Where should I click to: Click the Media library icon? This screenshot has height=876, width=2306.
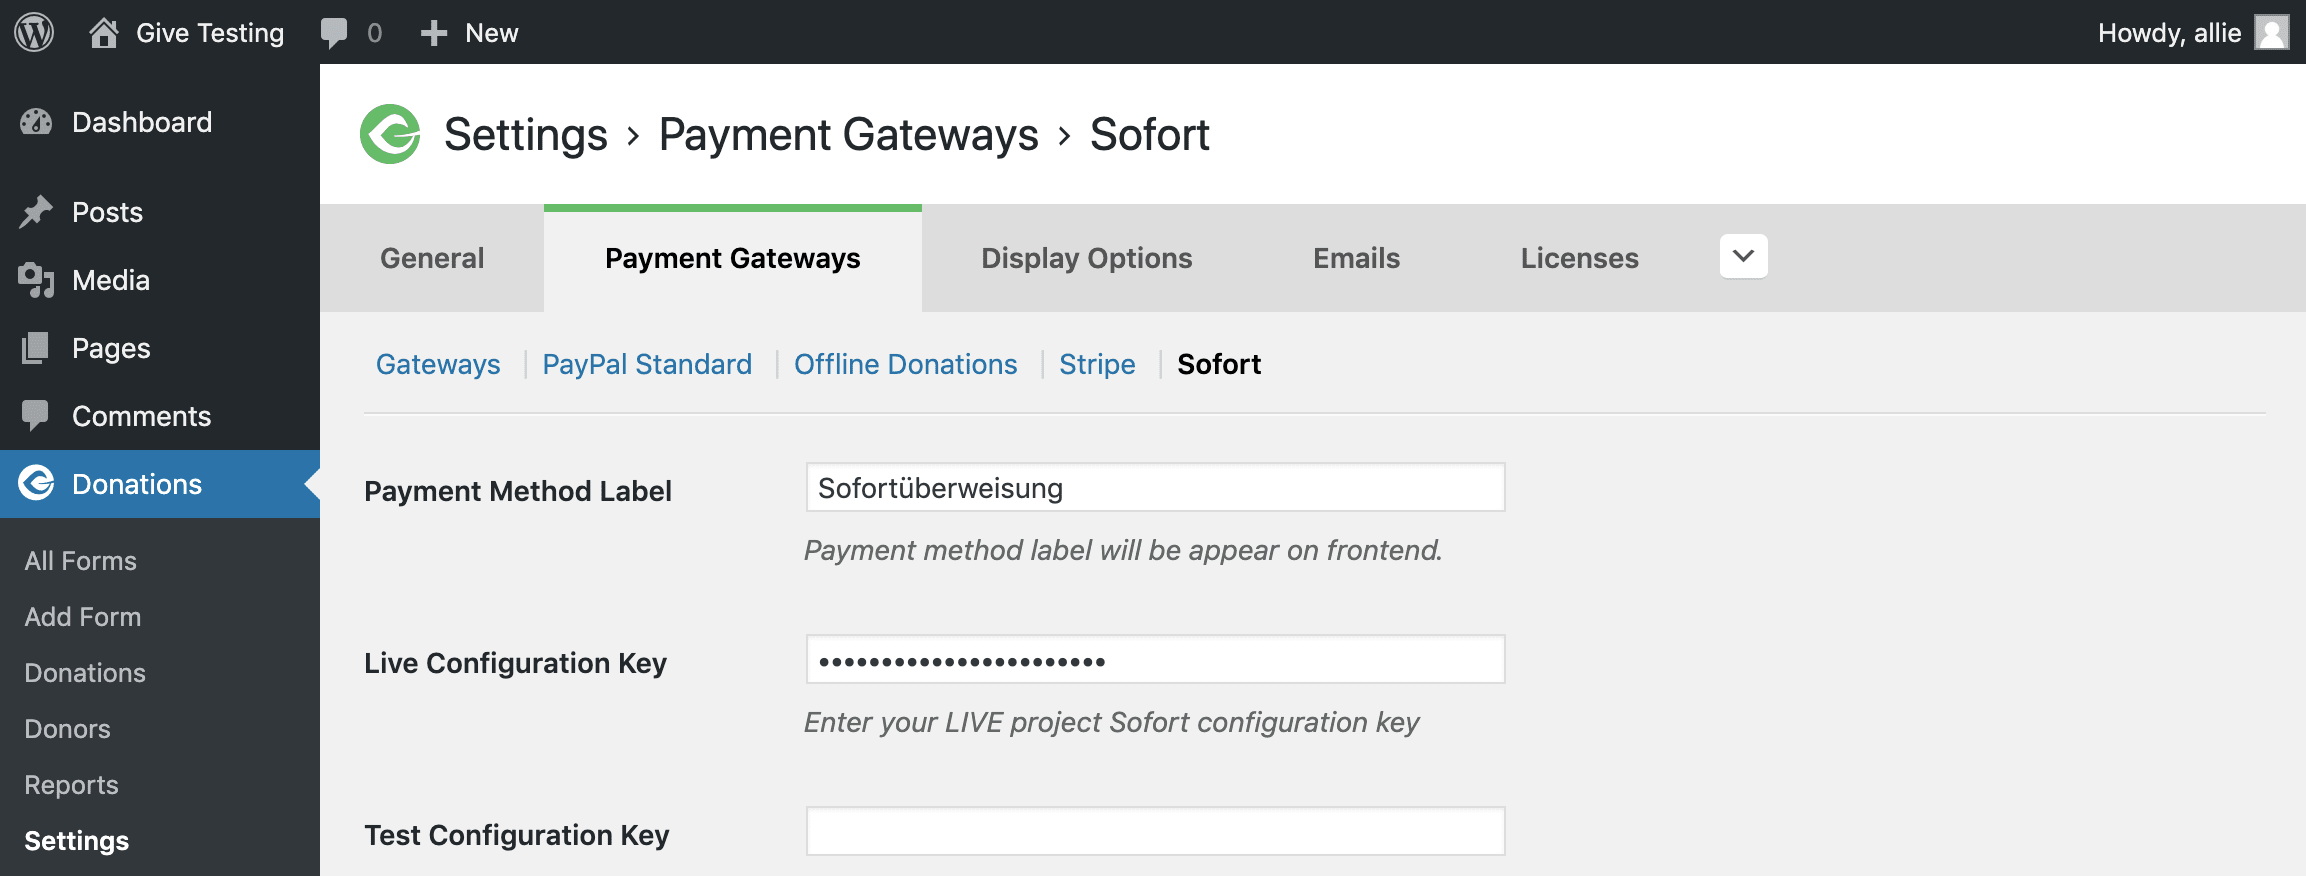(x=36, y=280)
